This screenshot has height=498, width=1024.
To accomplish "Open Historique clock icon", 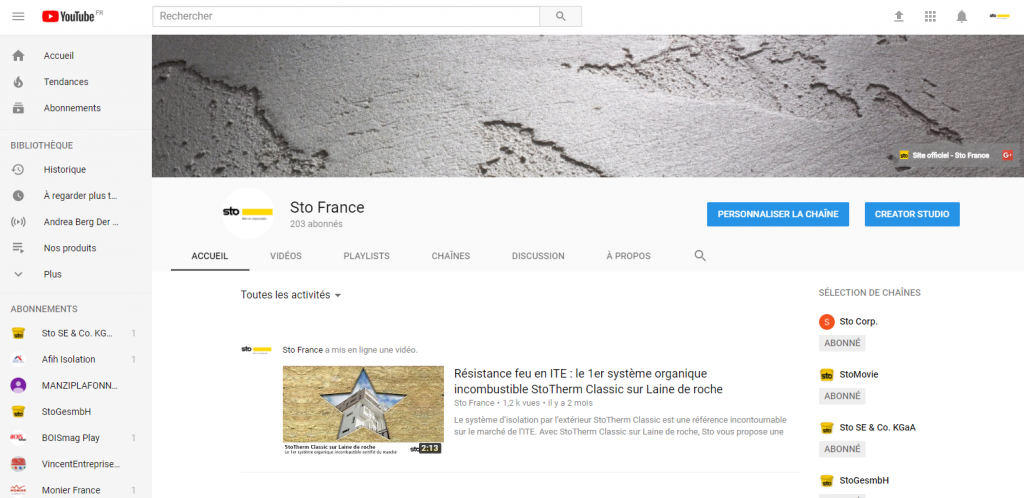I will [x=18, y=170].
